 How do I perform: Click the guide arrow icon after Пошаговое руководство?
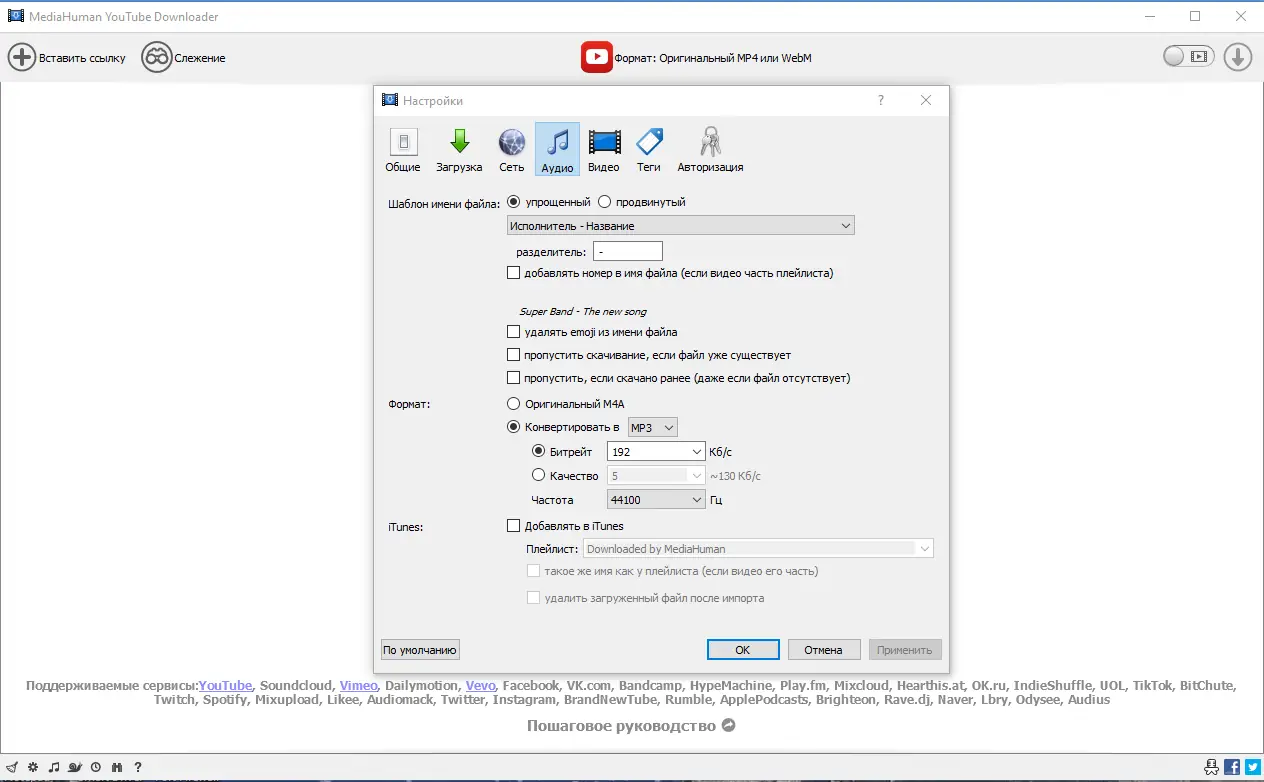coord(729,726)
